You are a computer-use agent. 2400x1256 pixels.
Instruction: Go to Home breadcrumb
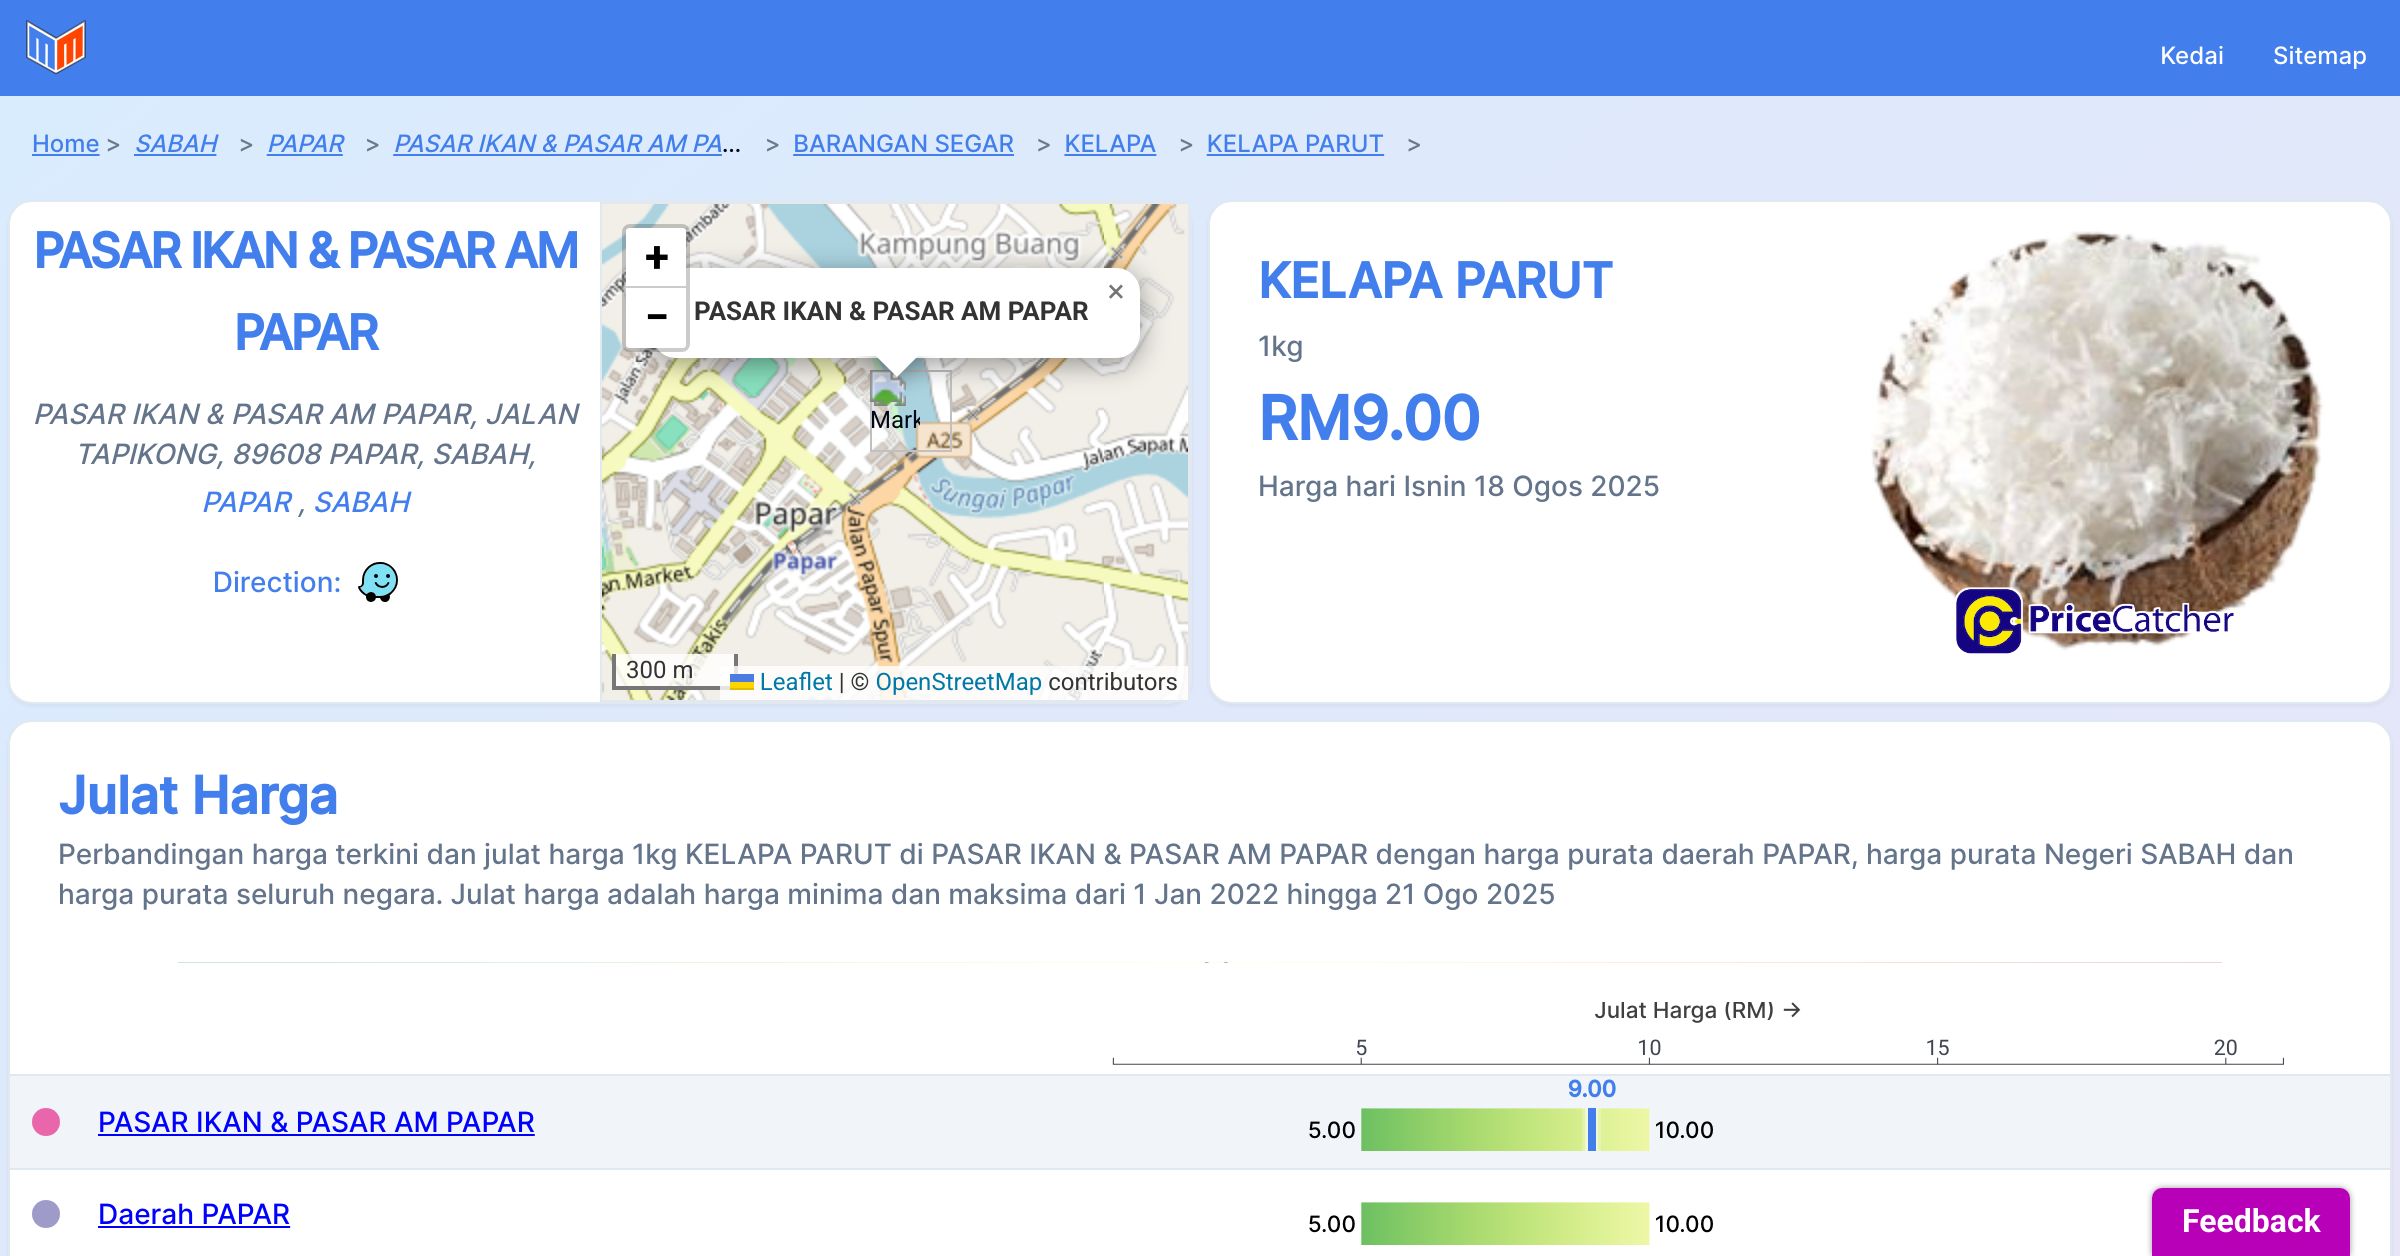pos(65,144)
